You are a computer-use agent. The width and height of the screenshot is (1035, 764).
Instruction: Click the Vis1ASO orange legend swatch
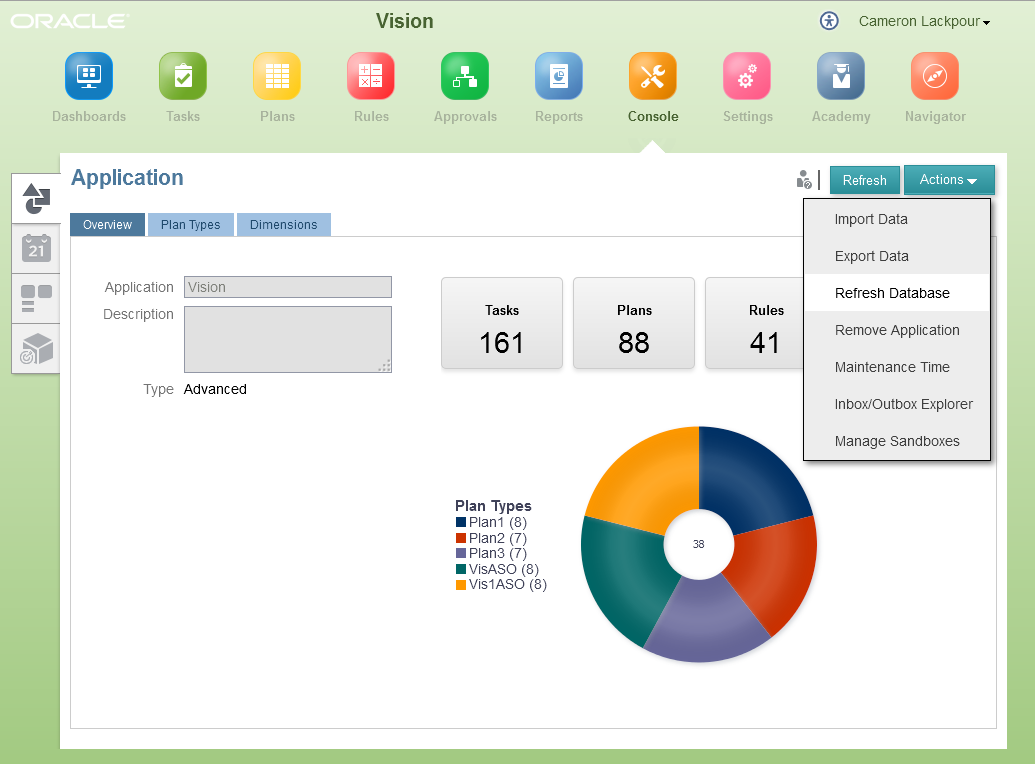click(461, 584)
